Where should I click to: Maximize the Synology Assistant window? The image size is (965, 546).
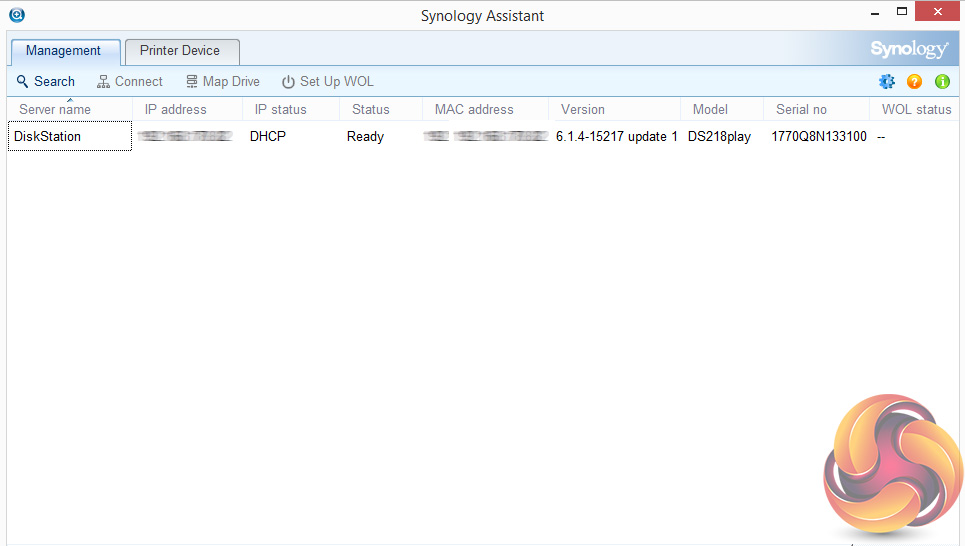point(902,12)
